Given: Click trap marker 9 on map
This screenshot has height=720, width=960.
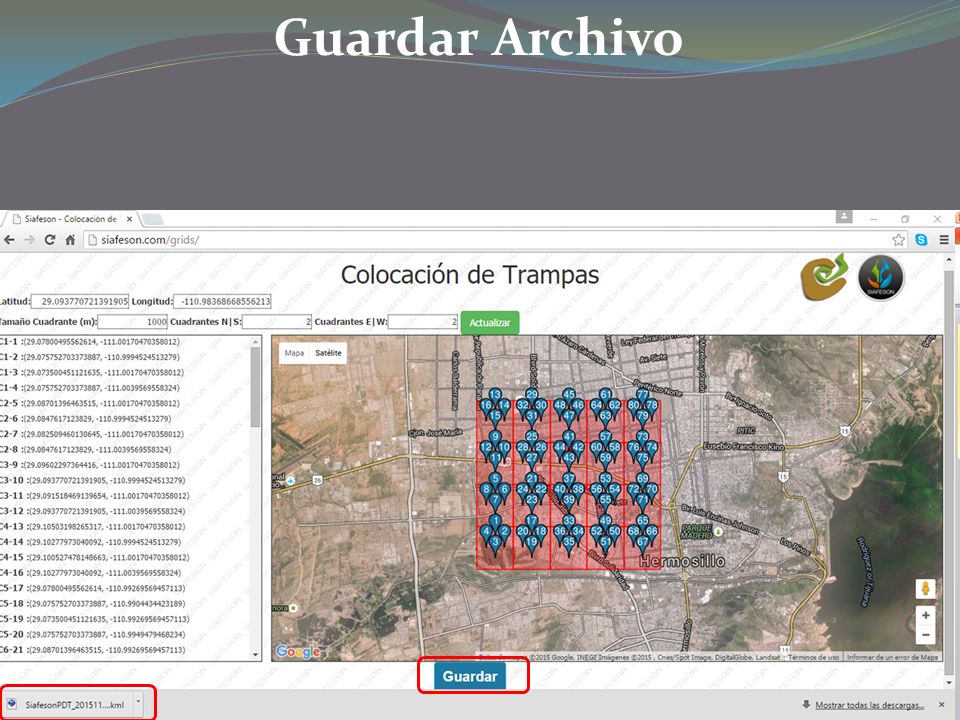Looking at the screenshot, I should coord(495,437).
